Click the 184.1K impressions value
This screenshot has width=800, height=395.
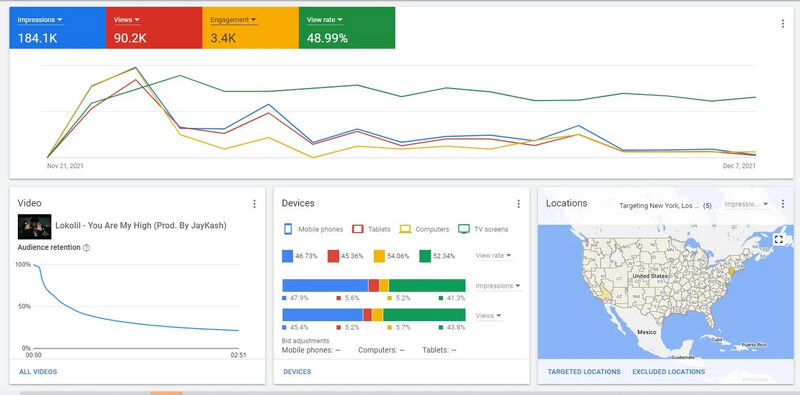tap(37, 38)
